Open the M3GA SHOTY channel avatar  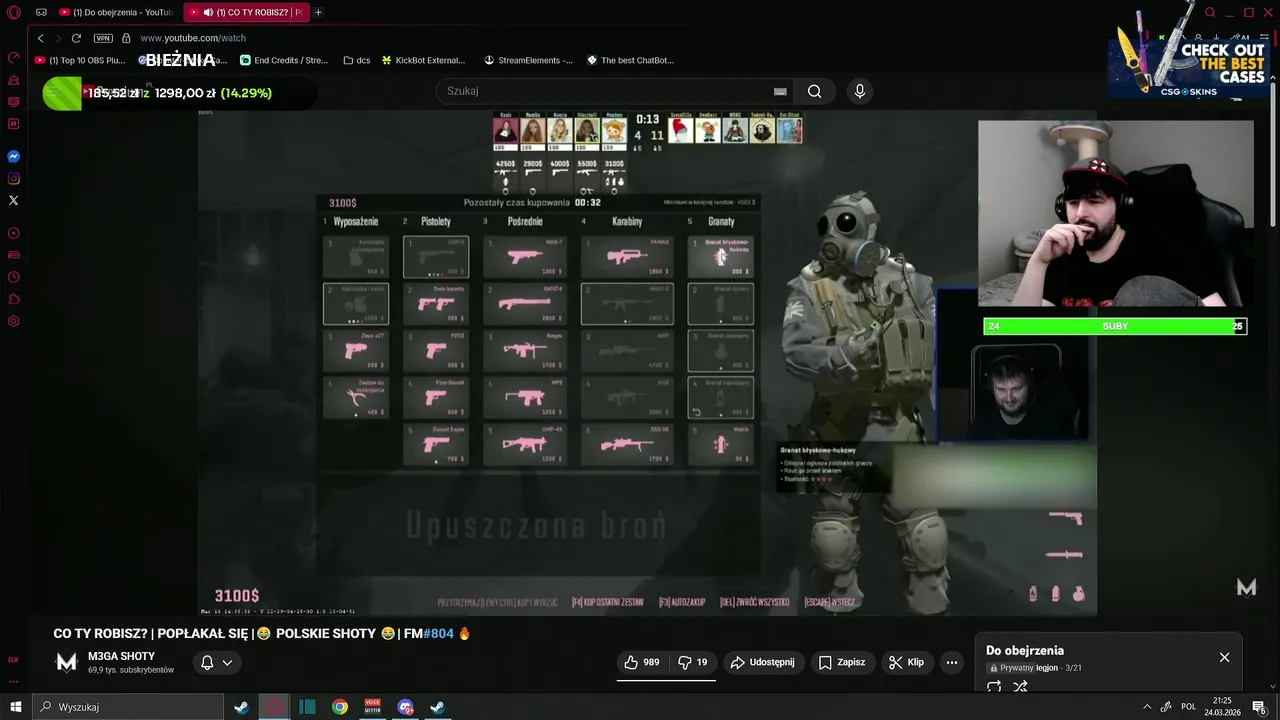tap(66, 662)
